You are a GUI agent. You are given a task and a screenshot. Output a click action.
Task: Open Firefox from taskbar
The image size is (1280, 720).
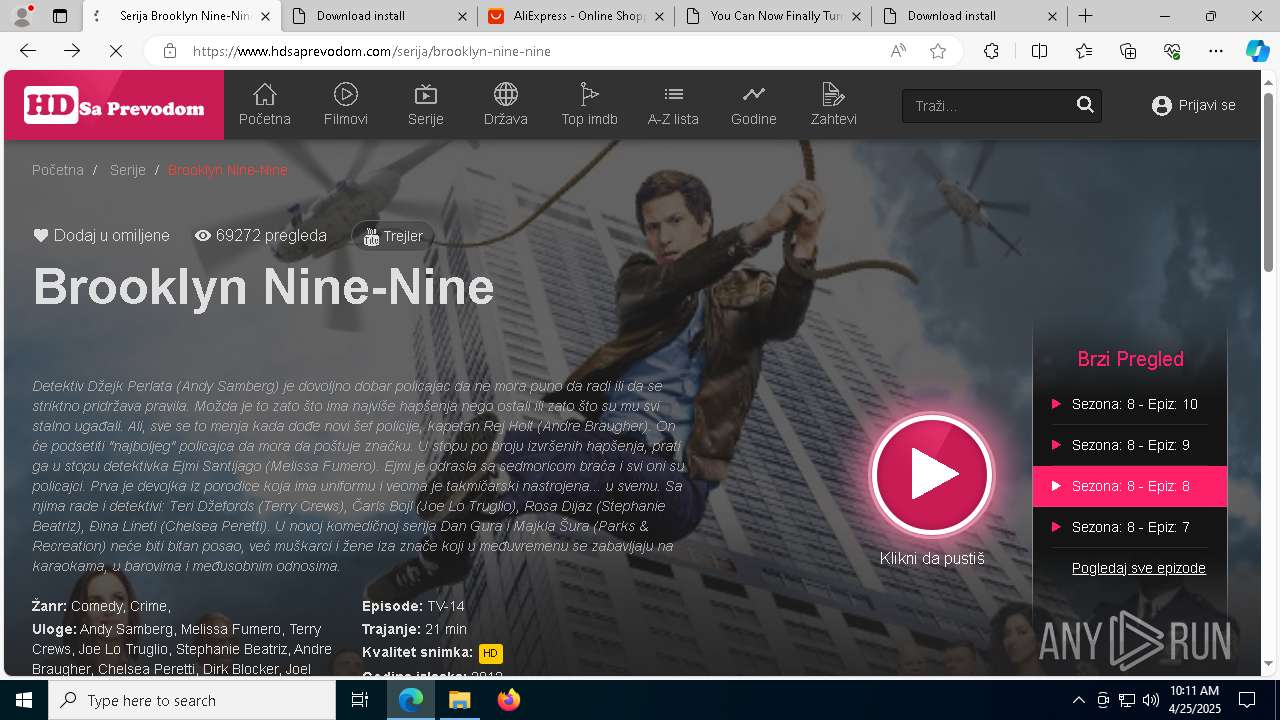[508, 700]
